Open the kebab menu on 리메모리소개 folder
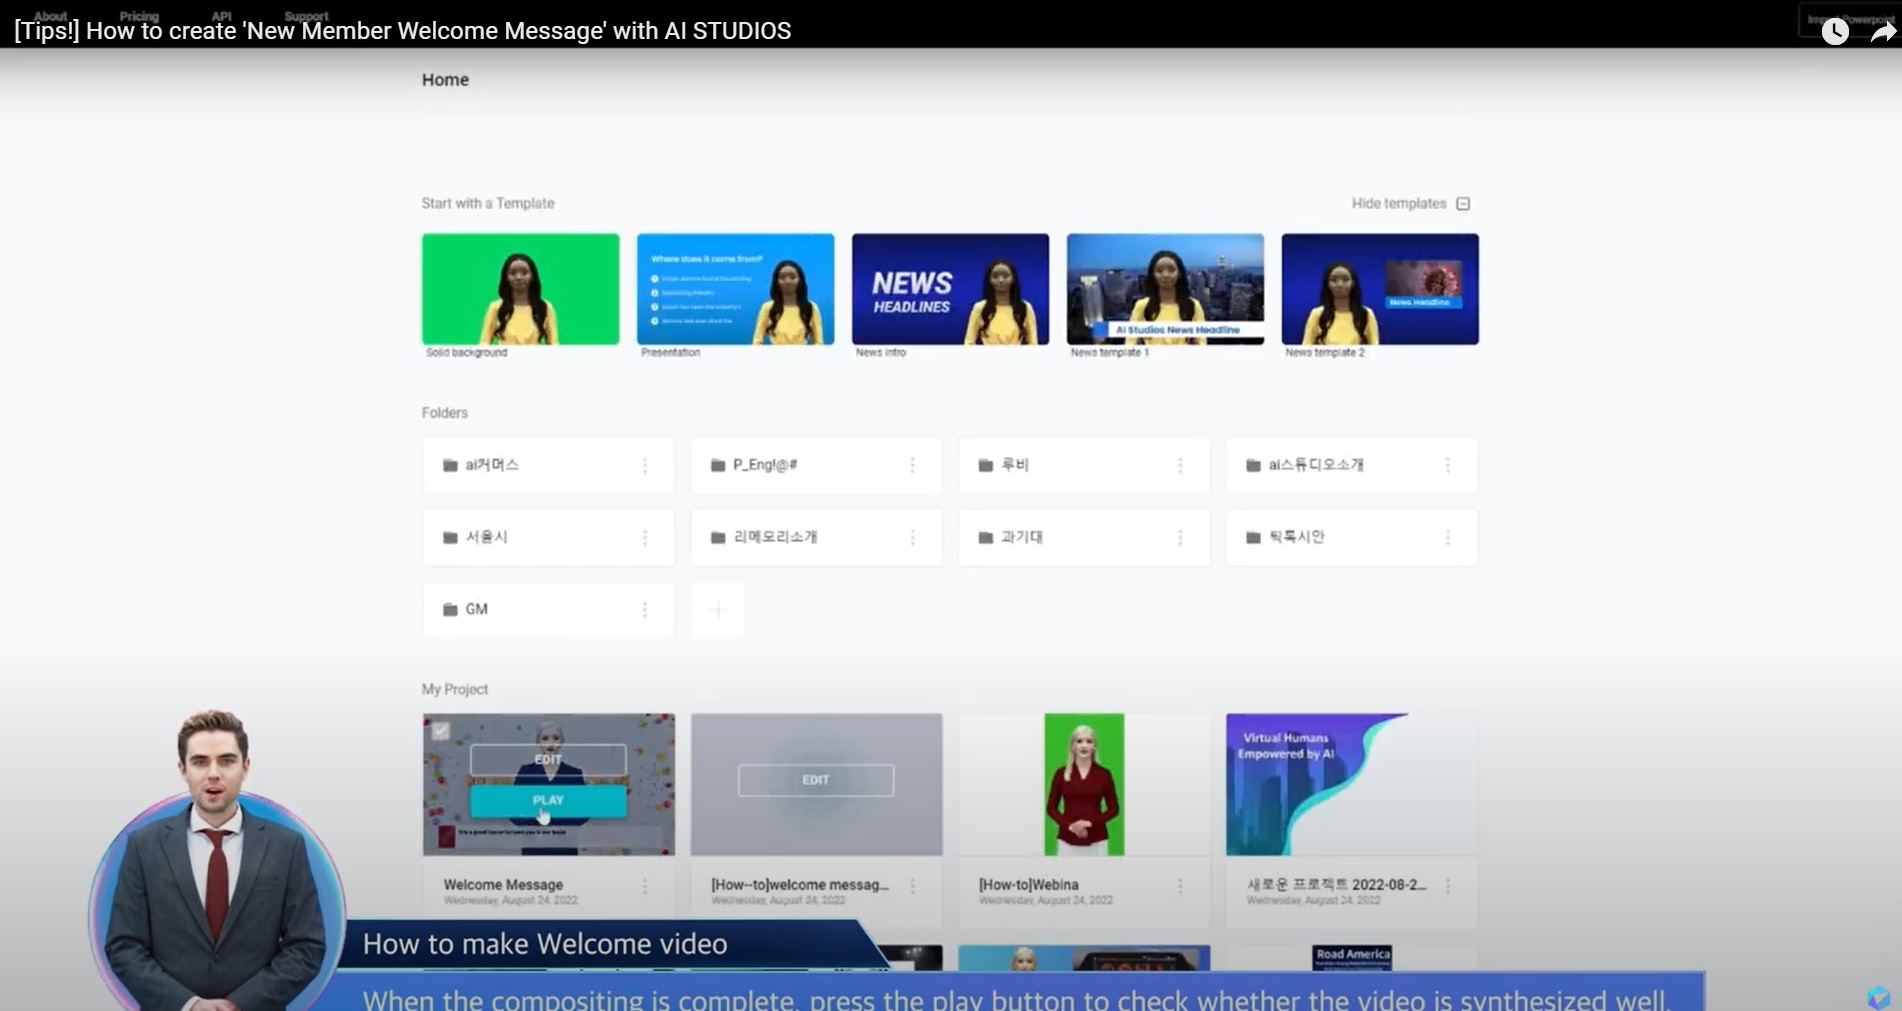Screen dimensions: 1902x1011 tap(913, 537)
